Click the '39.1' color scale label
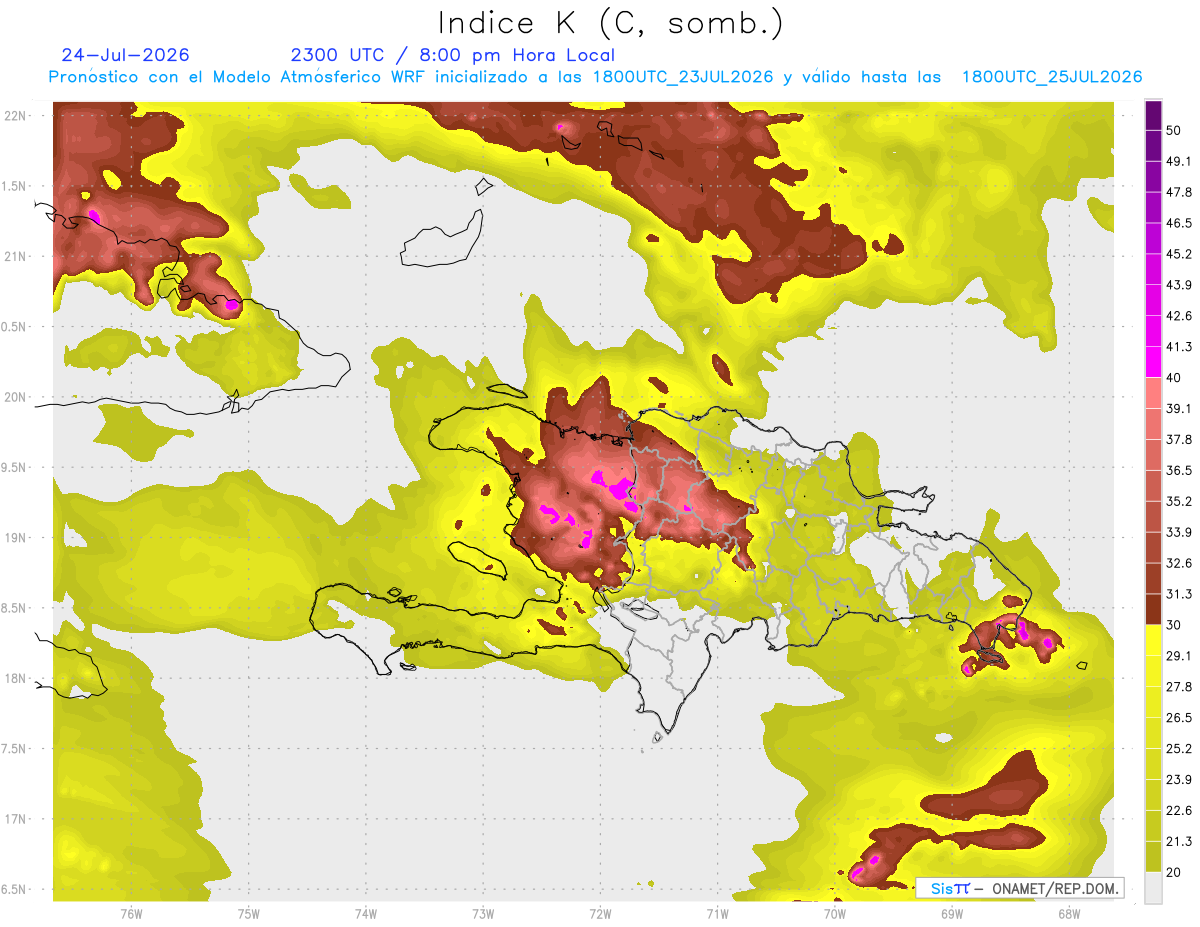This screenshot has height=927, width=1200. pos(1179,409)
